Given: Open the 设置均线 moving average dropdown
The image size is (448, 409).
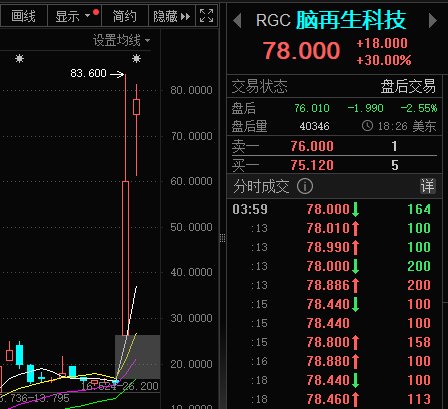Looking at the screenshot, I should 121,40.
